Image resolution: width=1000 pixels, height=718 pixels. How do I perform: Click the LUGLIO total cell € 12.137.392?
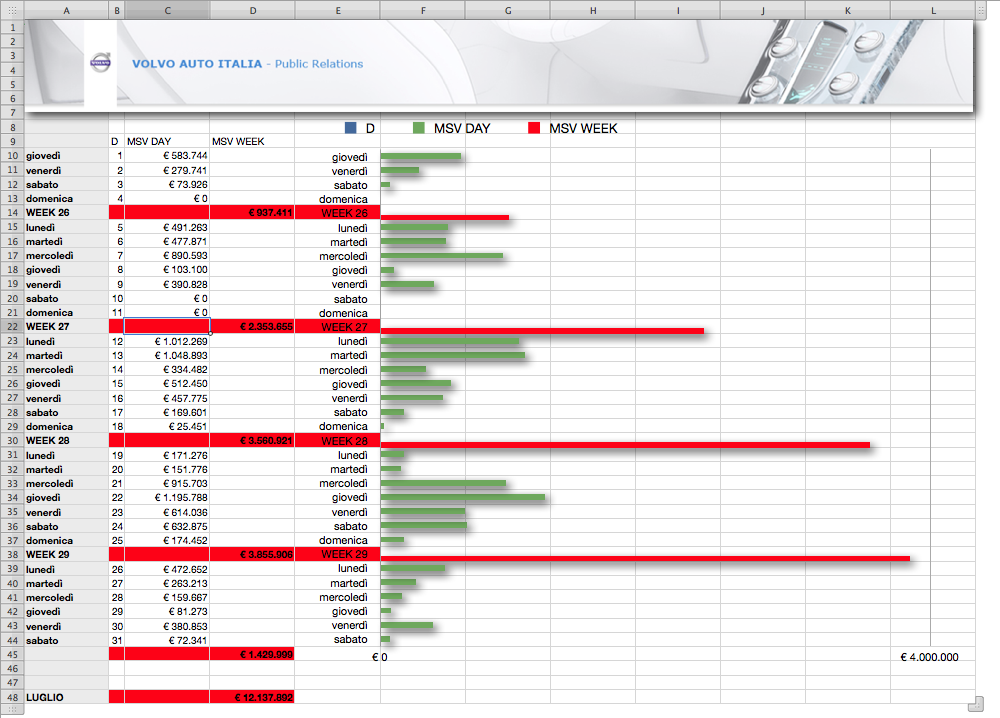click(252, 697)
